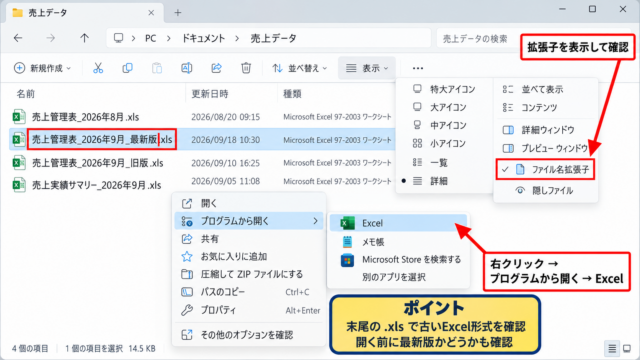Screen dimensions: 640x360
Task: Click the Share icon in toolbar
Action: [216, 68]
